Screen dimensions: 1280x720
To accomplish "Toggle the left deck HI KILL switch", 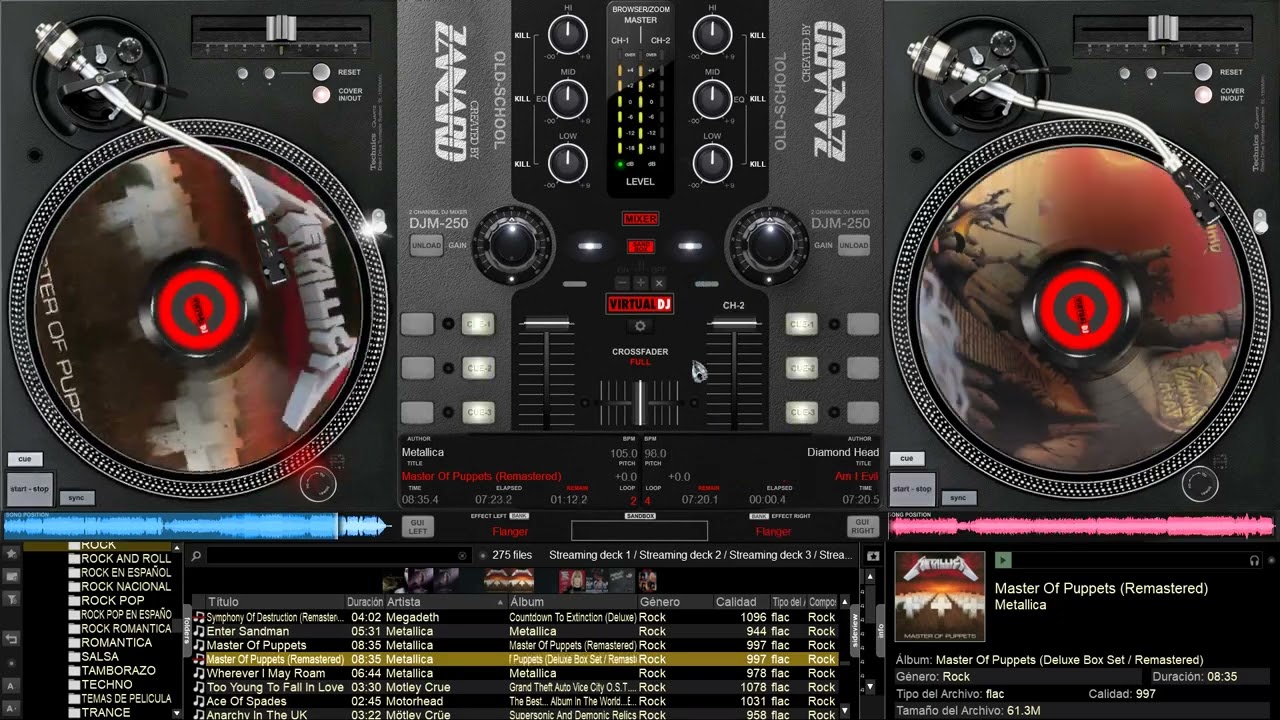I will tap(522, 35).
